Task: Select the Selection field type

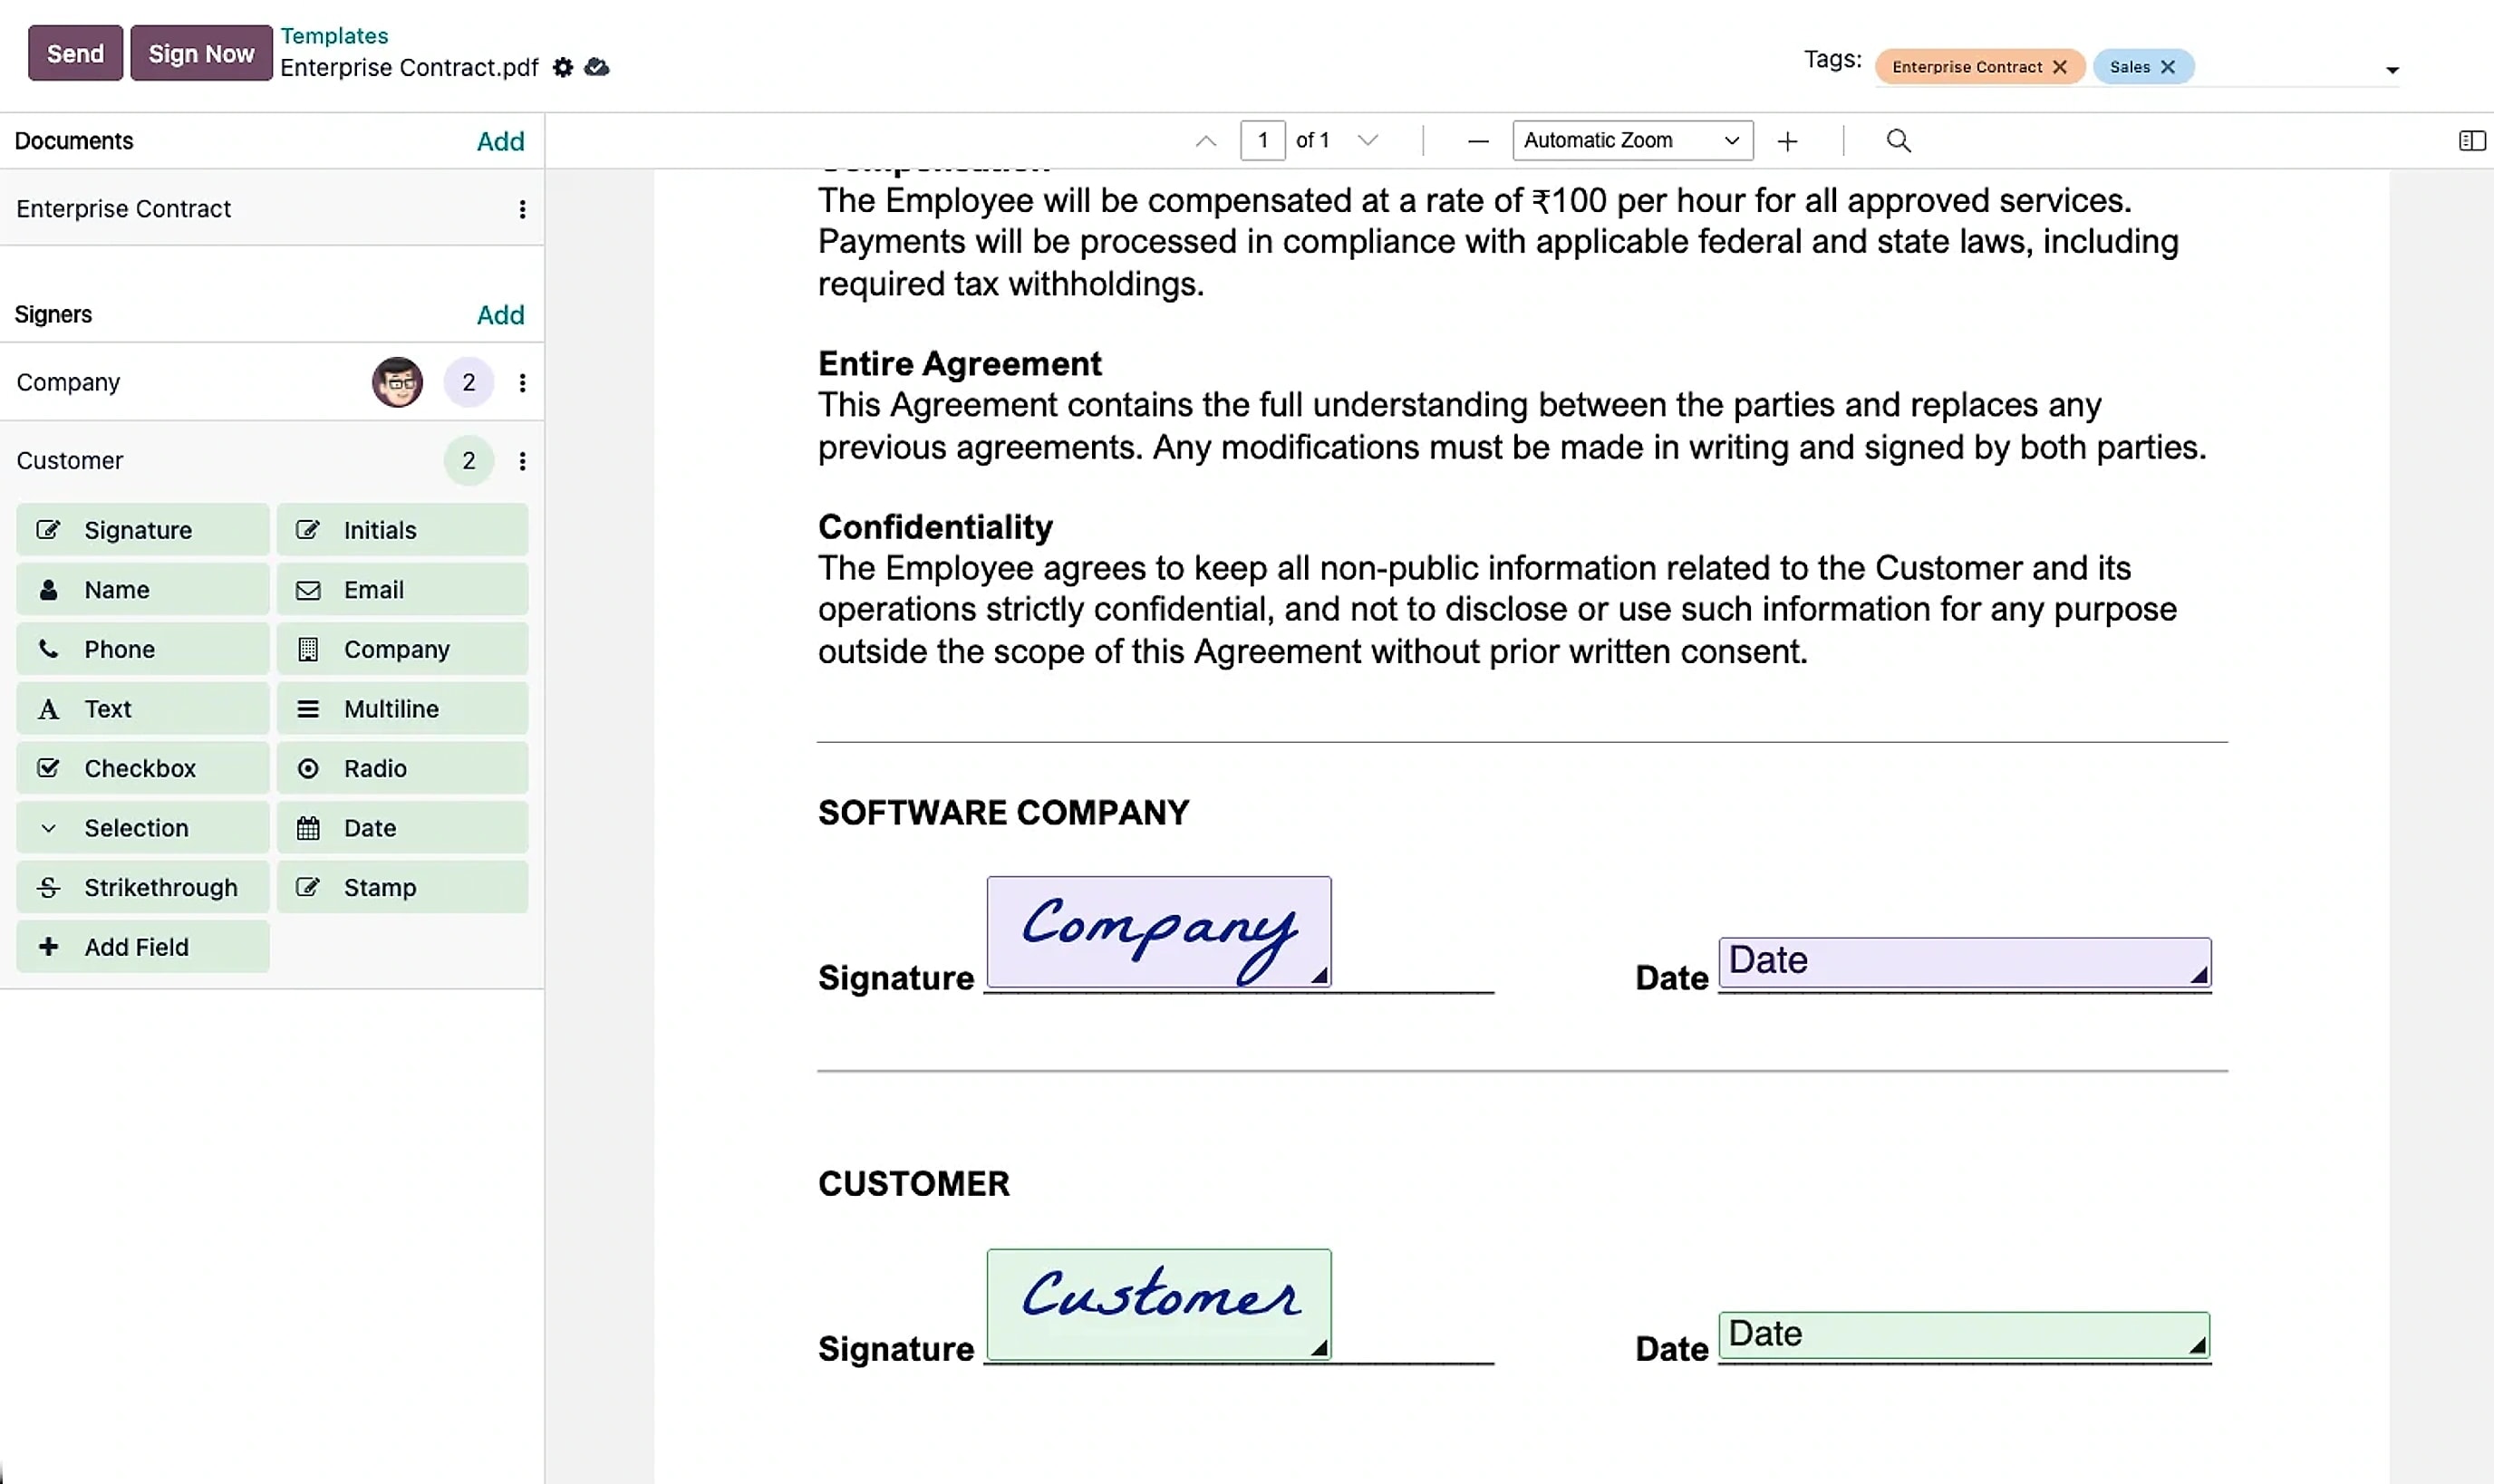Action: tap(143, 828)
